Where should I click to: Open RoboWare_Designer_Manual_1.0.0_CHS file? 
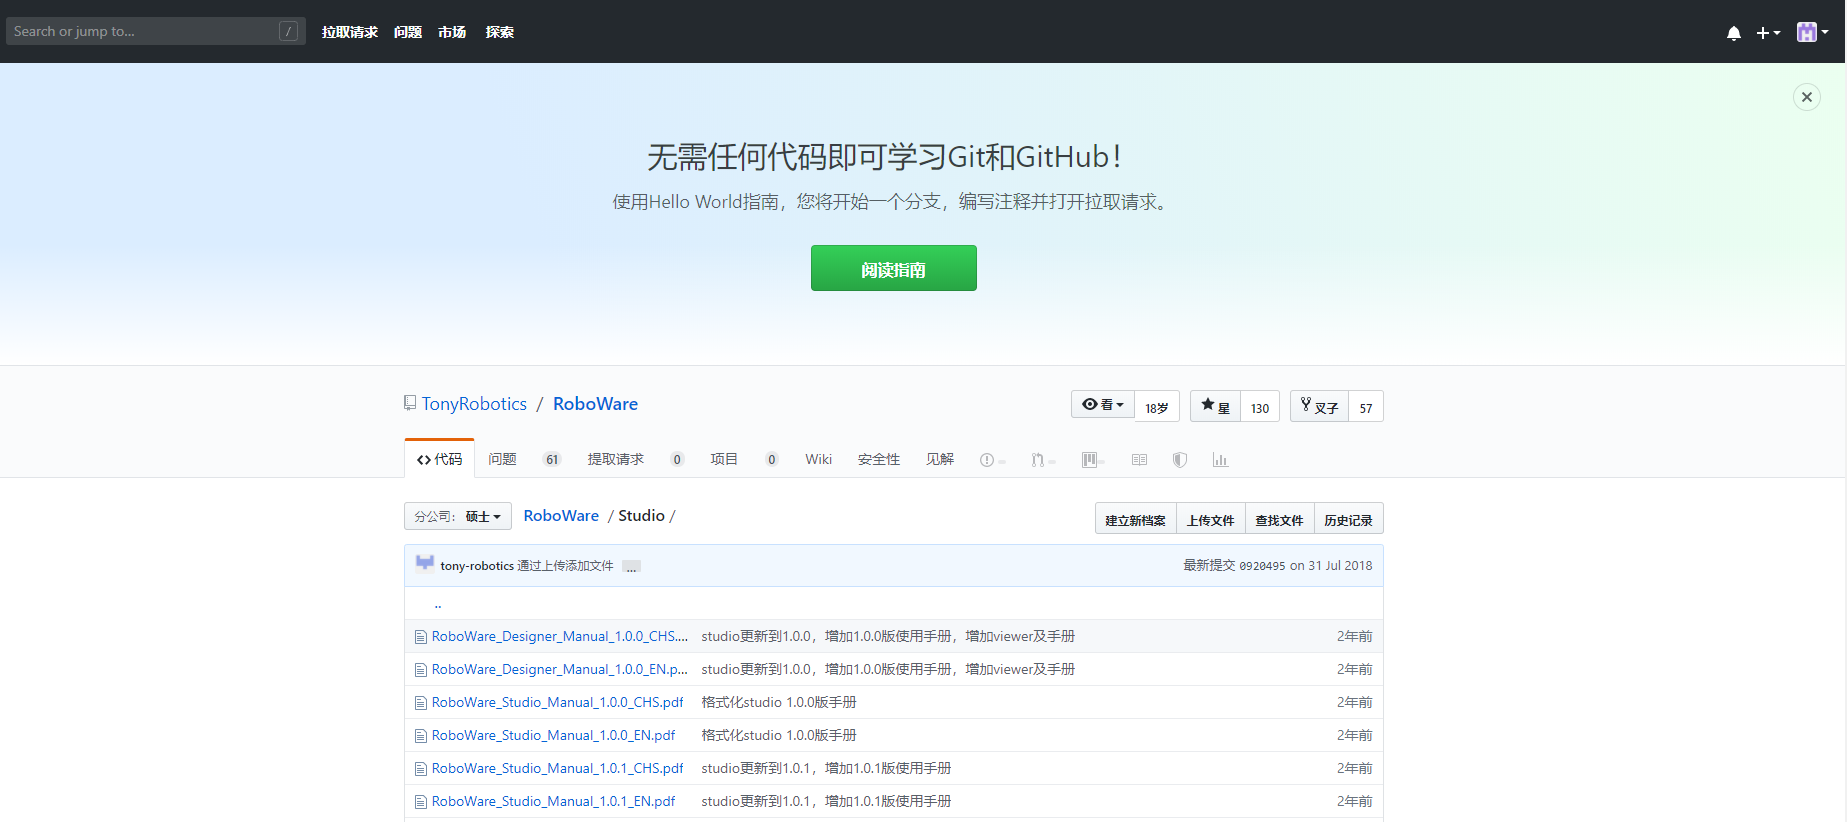(x=560, y=636)
